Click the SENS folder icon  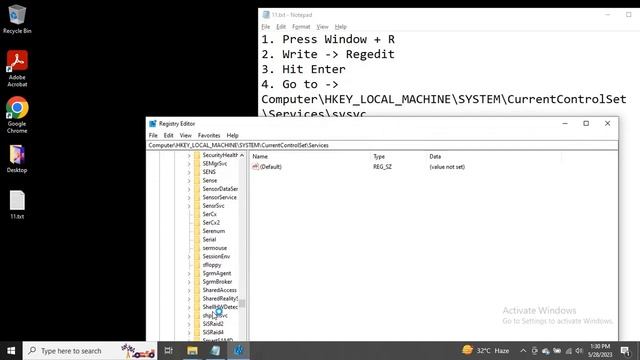pos(198,172)
